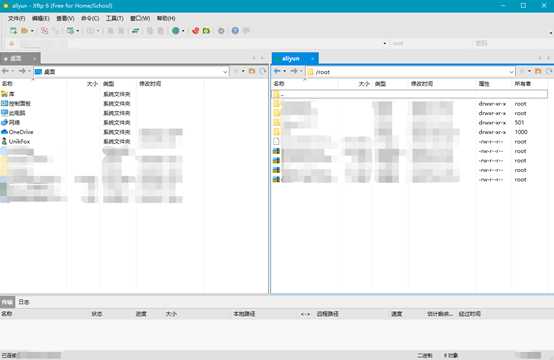Click the 二进制 status bar entry
This screenshot has height=360, width=554.
click(424, 355)
